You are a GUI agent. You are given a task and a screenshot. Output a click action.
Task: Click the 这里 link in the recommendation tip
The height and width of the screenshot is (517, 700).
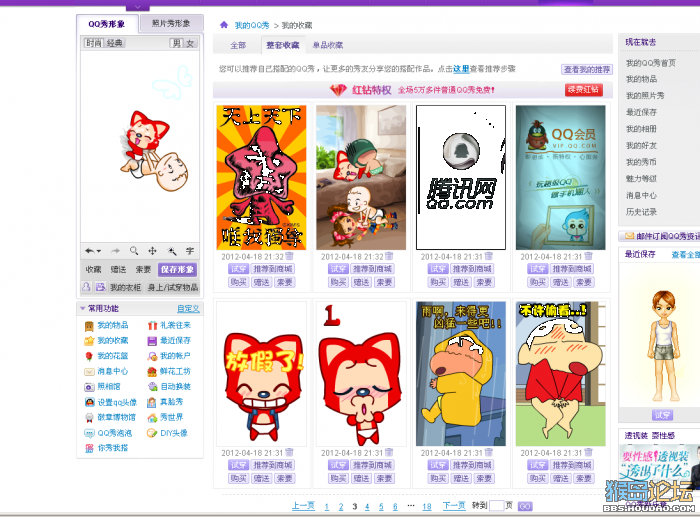point(461,69)
